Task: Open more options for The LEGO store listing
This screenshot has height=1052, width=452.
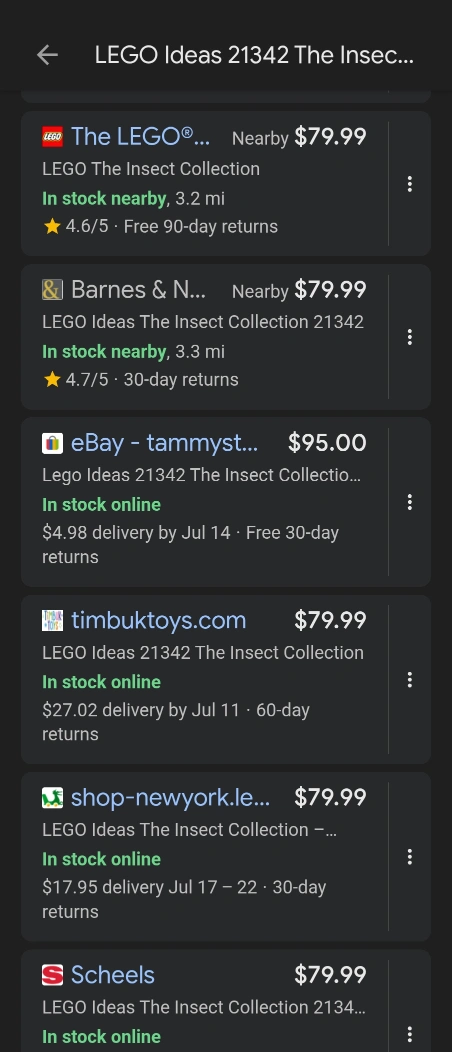Action: coord(410,184)
